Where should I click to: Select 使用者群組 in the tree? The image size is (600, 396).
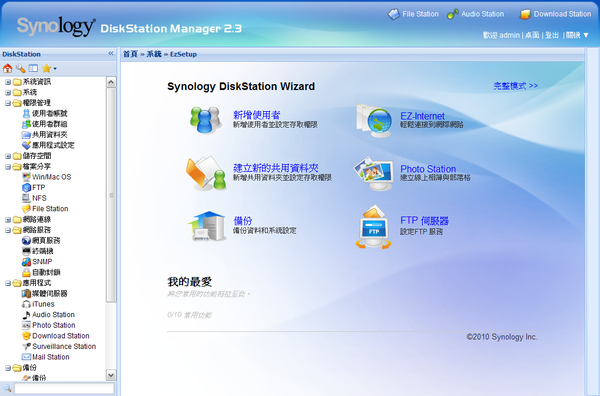pos(45,124)
